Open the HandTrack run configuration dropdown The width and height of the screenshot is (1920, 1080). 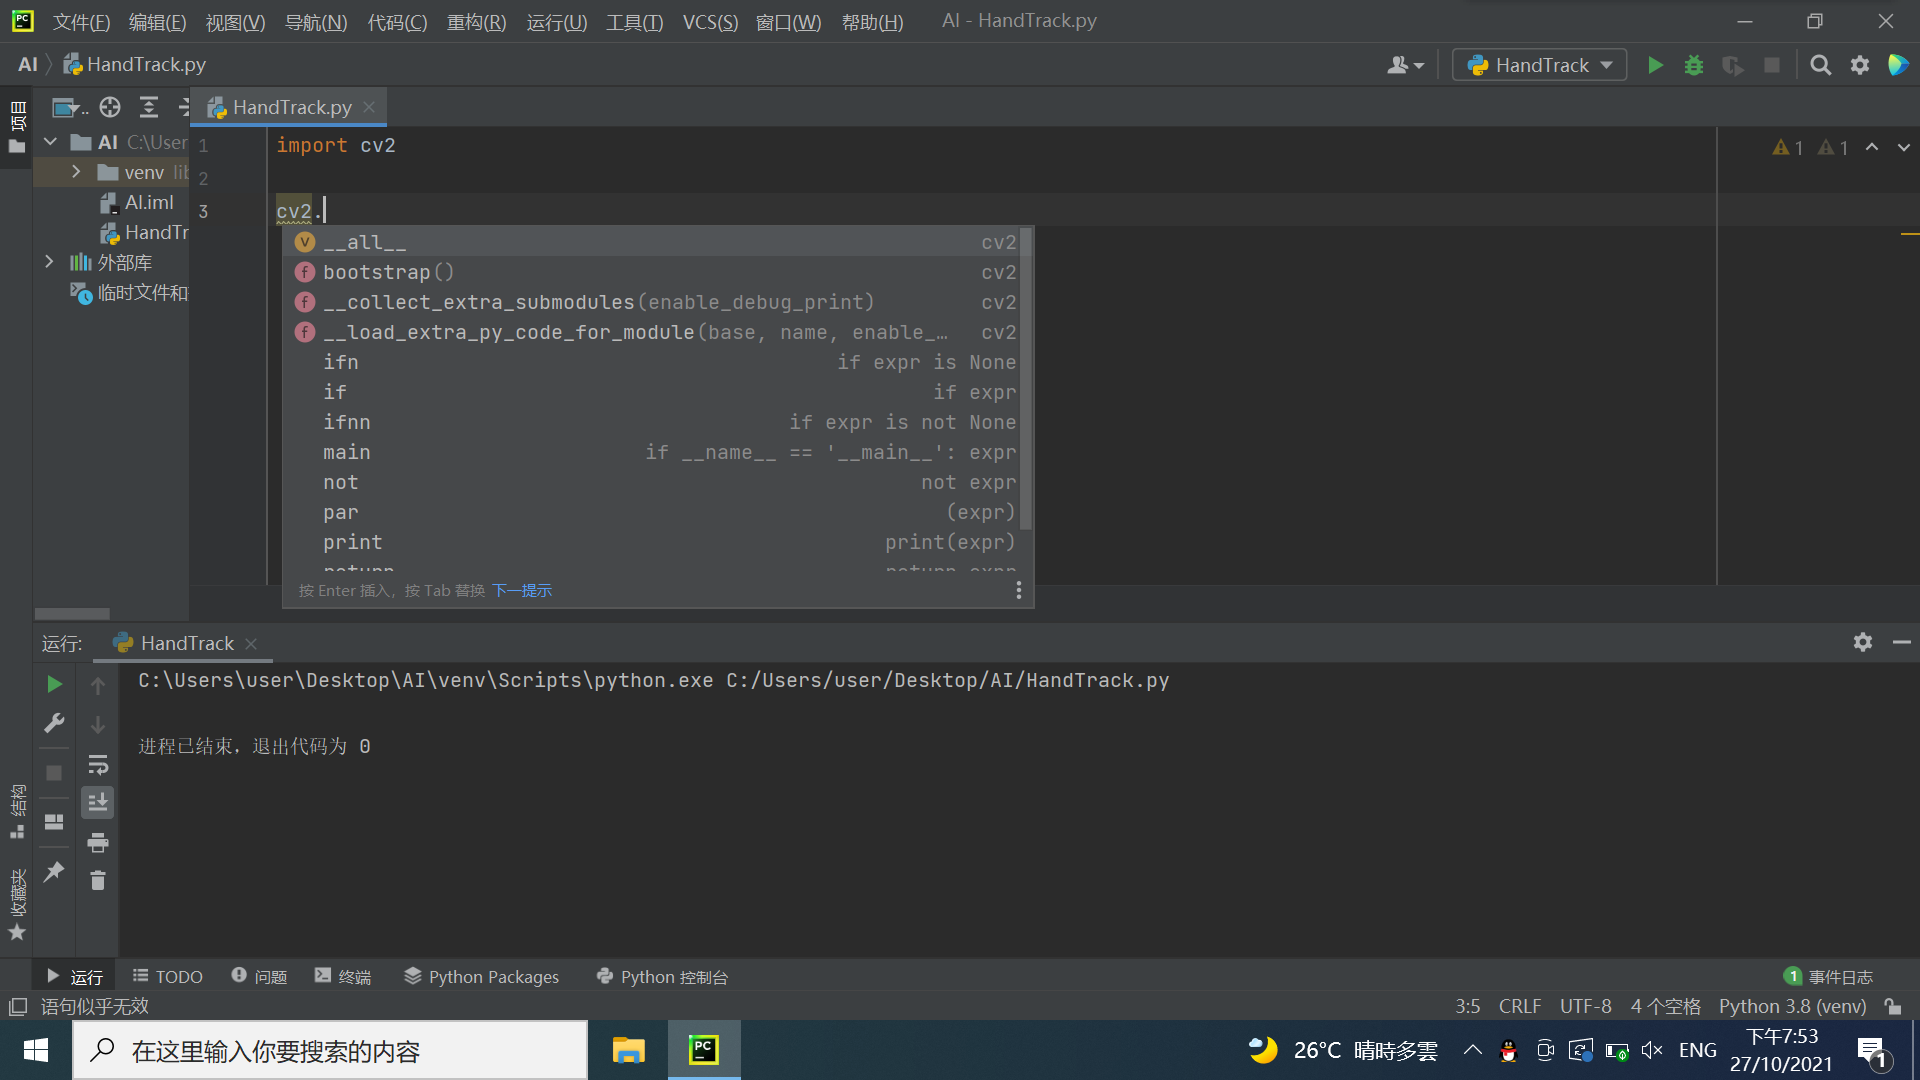pyautogui.click(x=1539, y=64)
